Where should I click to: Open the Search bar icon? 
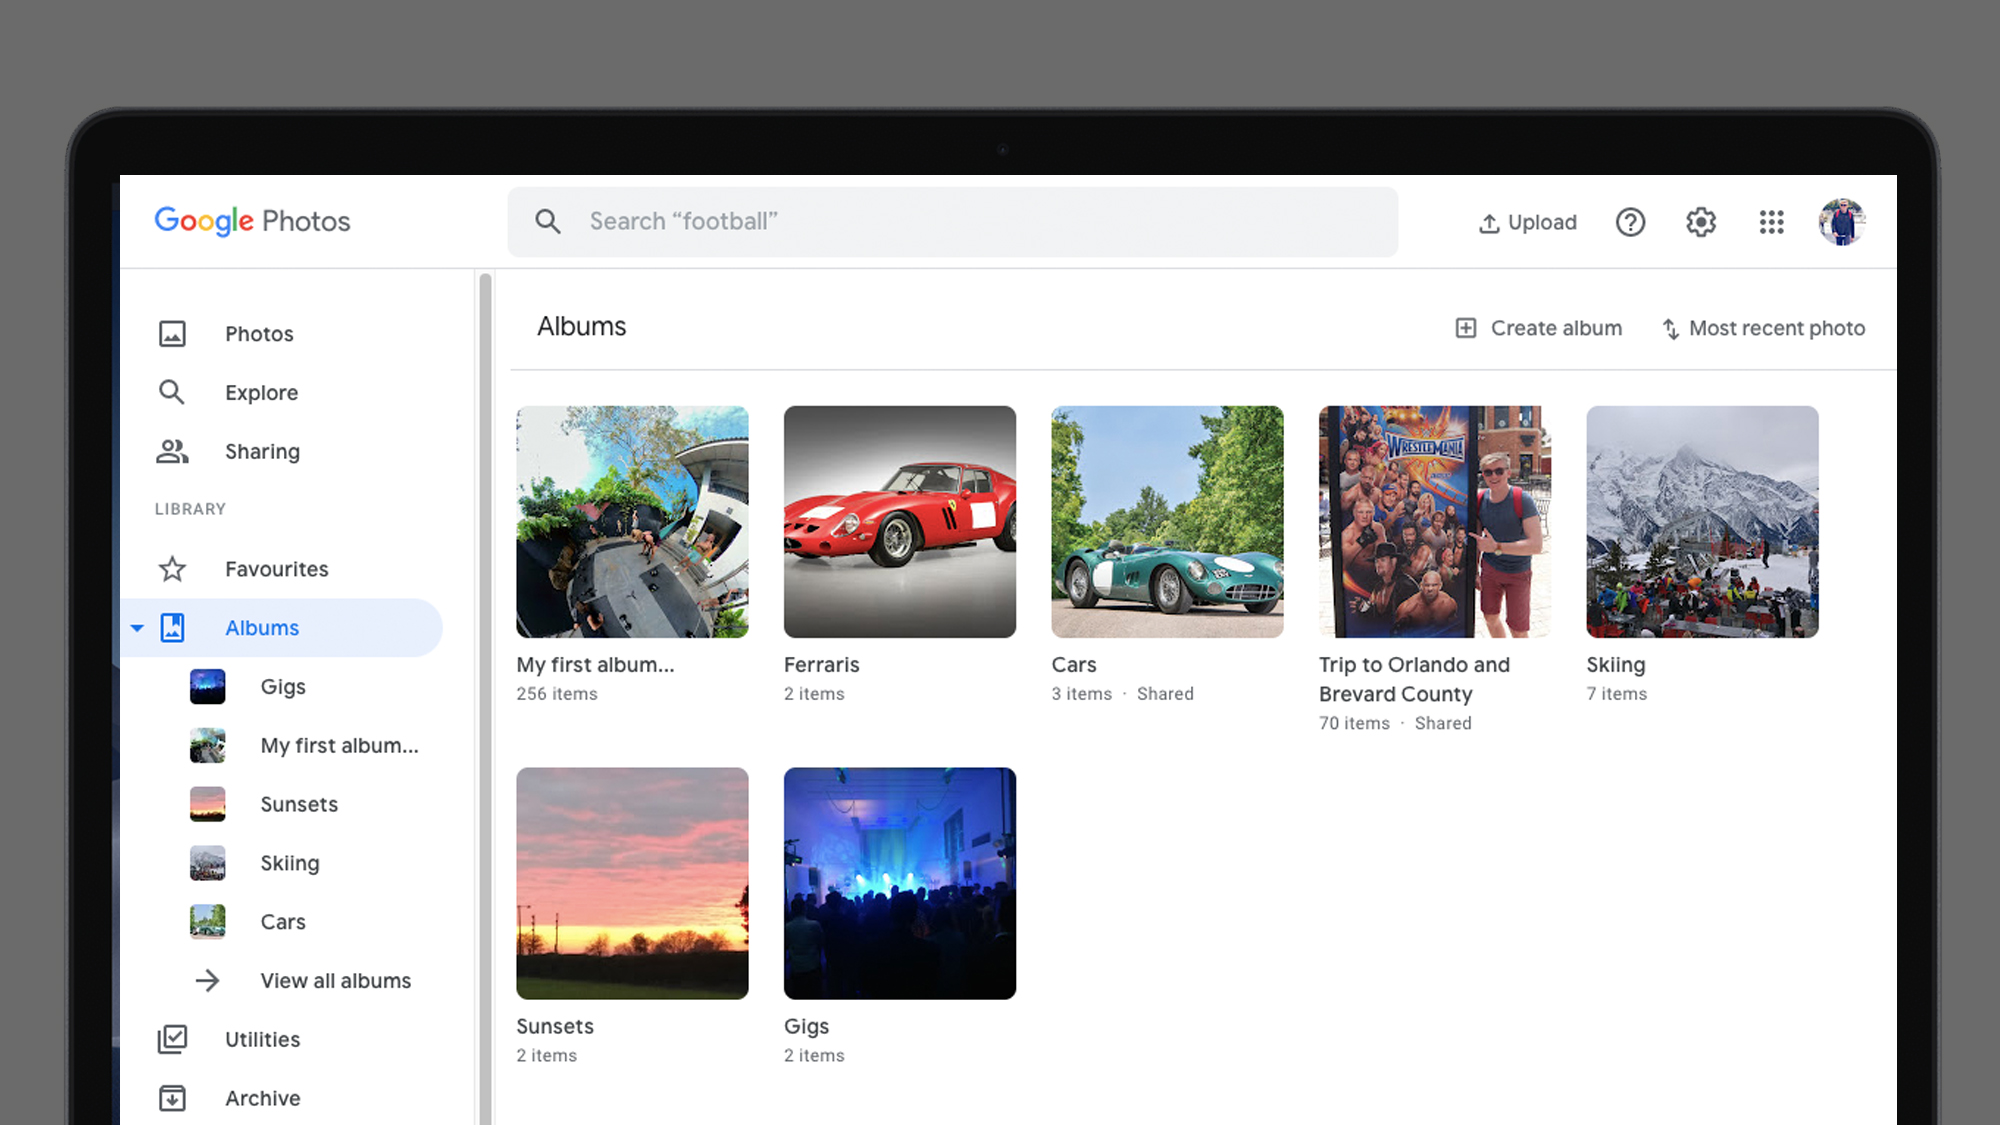coord(547,221)
